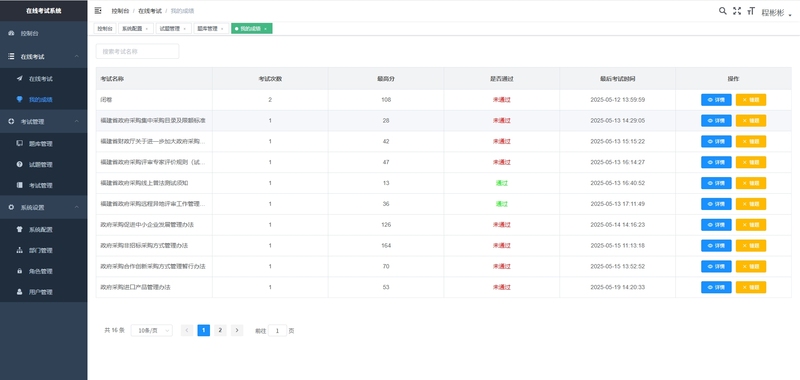View details for exam taken 2025-05-13 17:11:49

point(716,204)
